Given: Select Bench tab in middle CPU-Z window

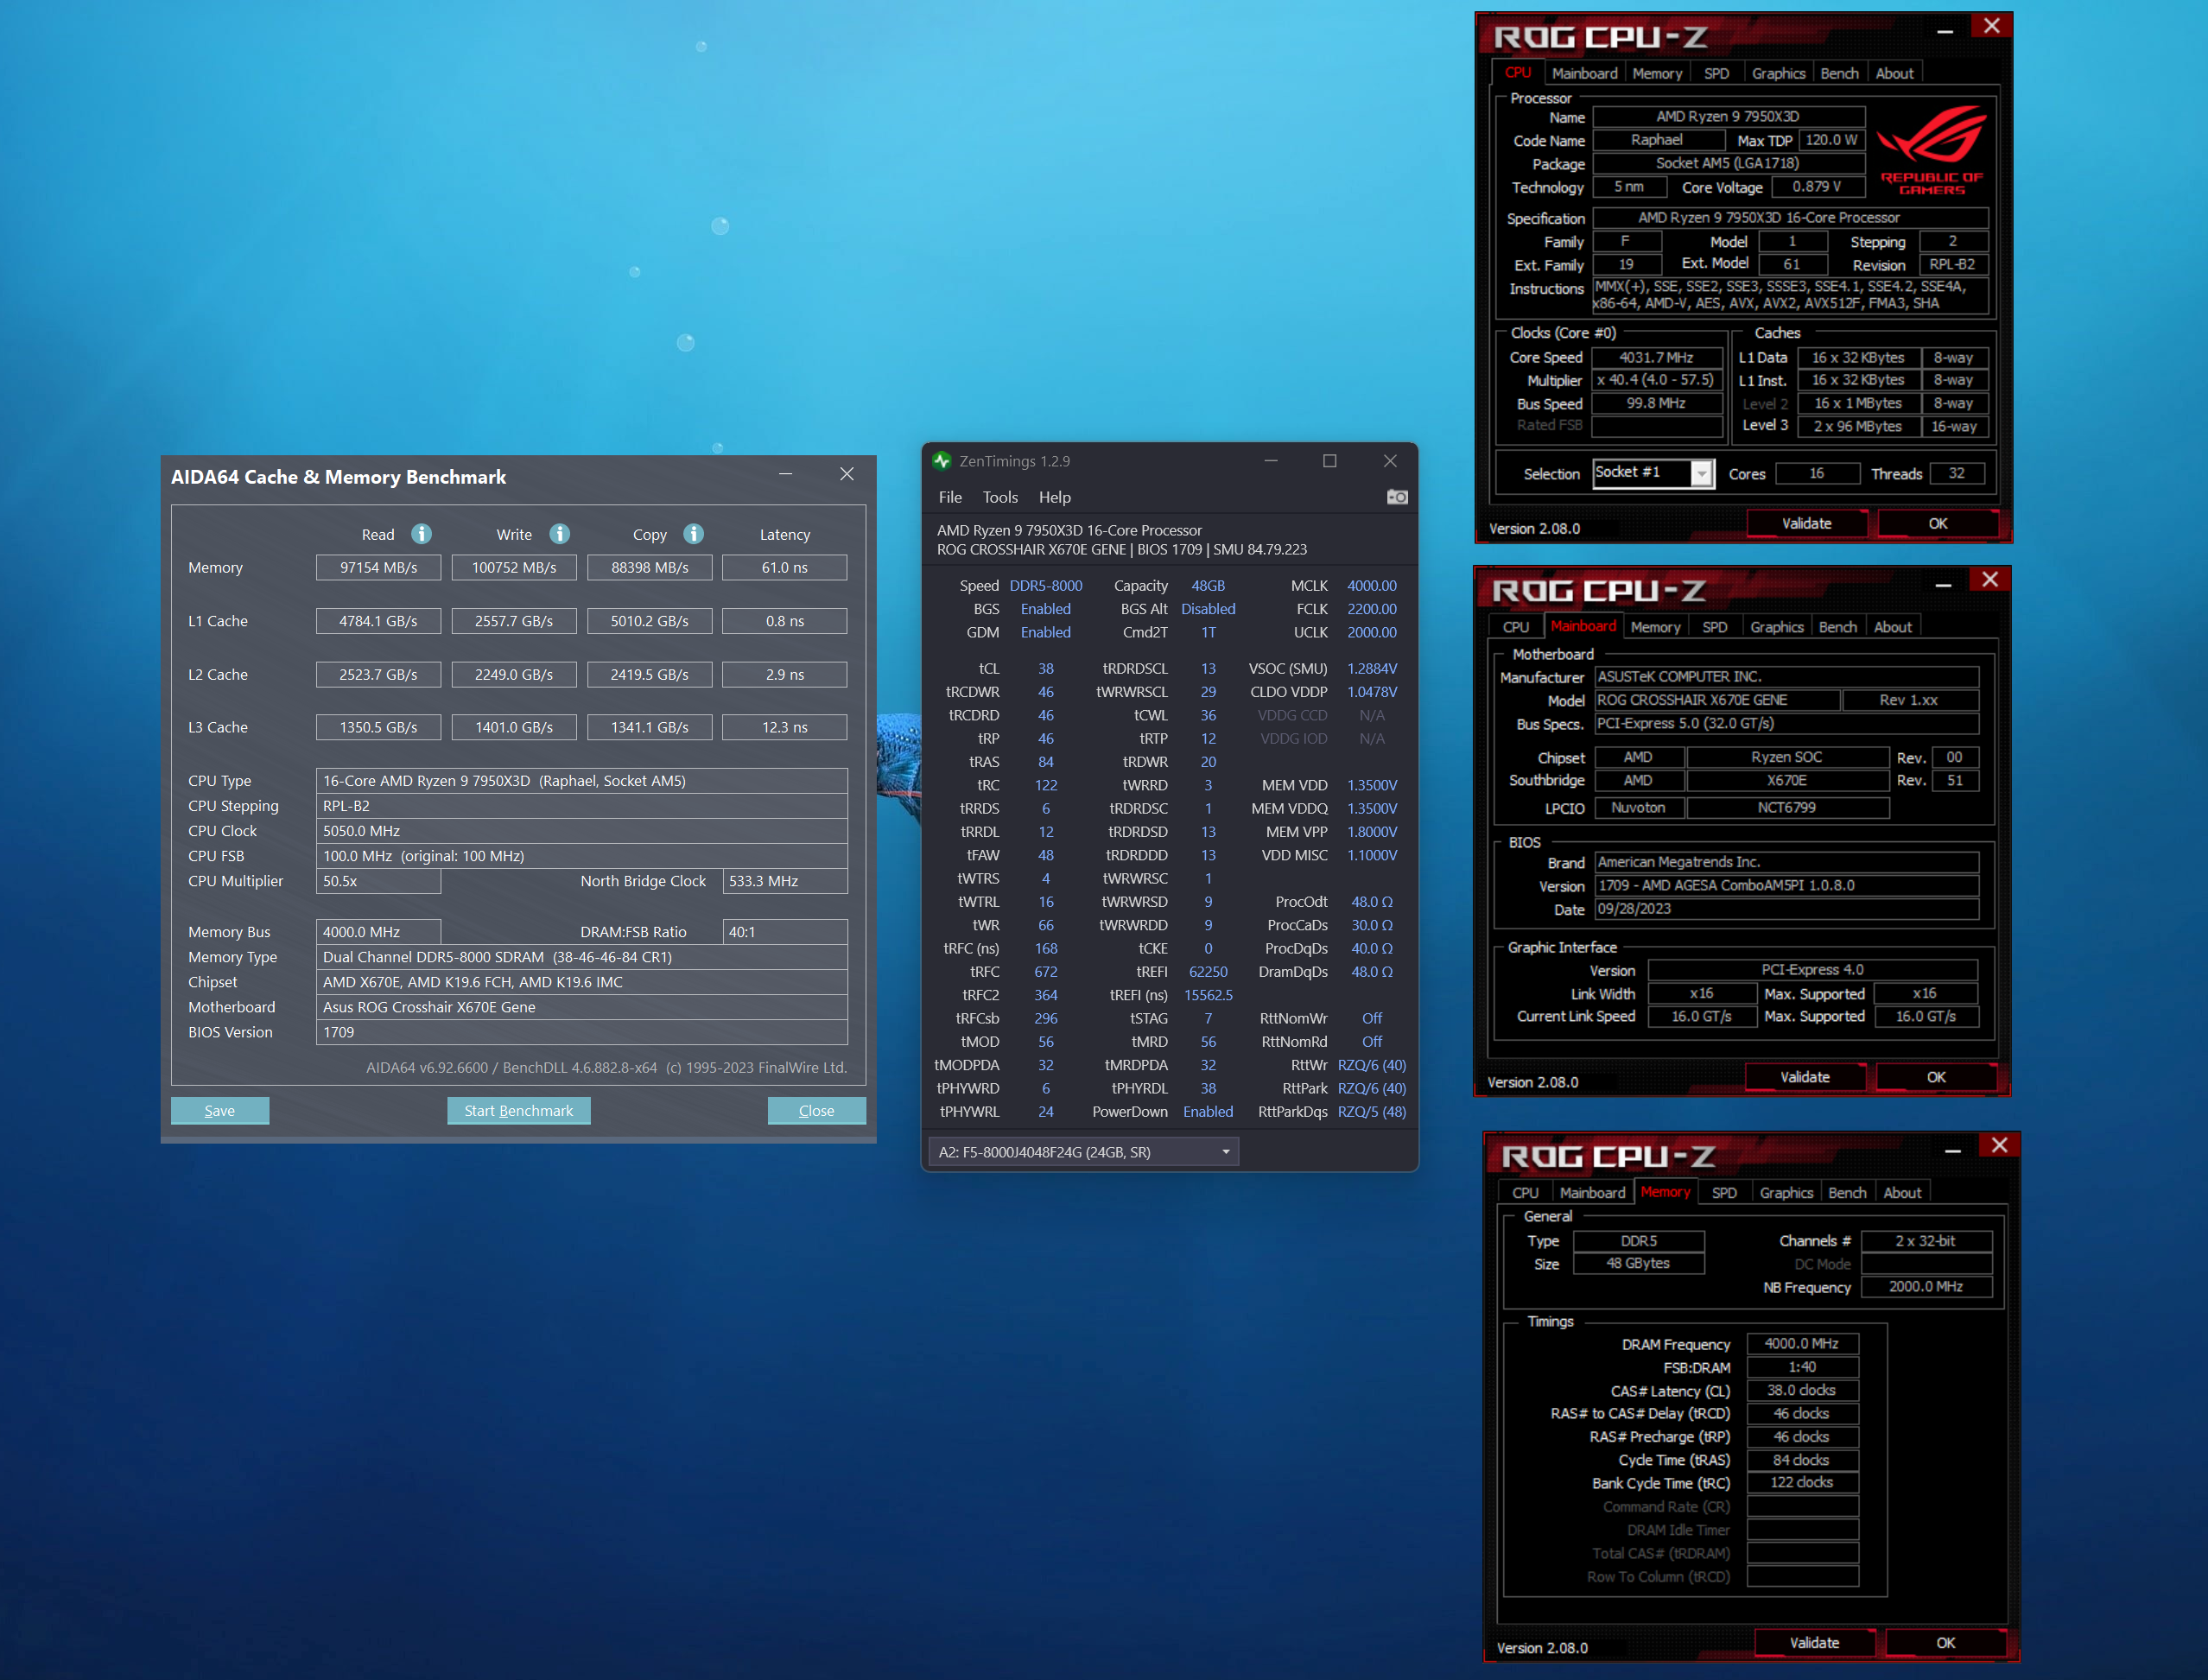Looking at the screenshot, I should 1837,627.
